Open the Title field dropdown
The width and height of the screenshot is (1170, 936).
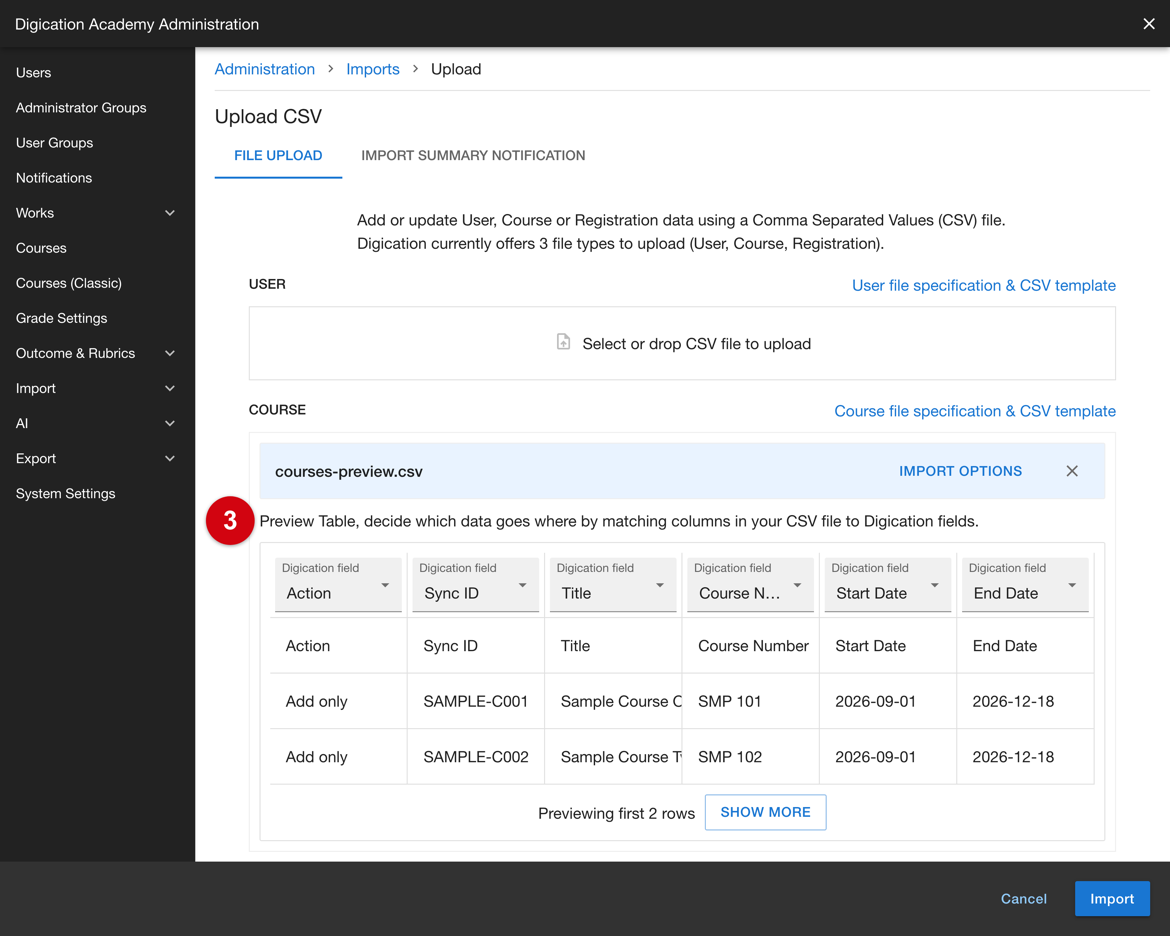coord(613,584)
